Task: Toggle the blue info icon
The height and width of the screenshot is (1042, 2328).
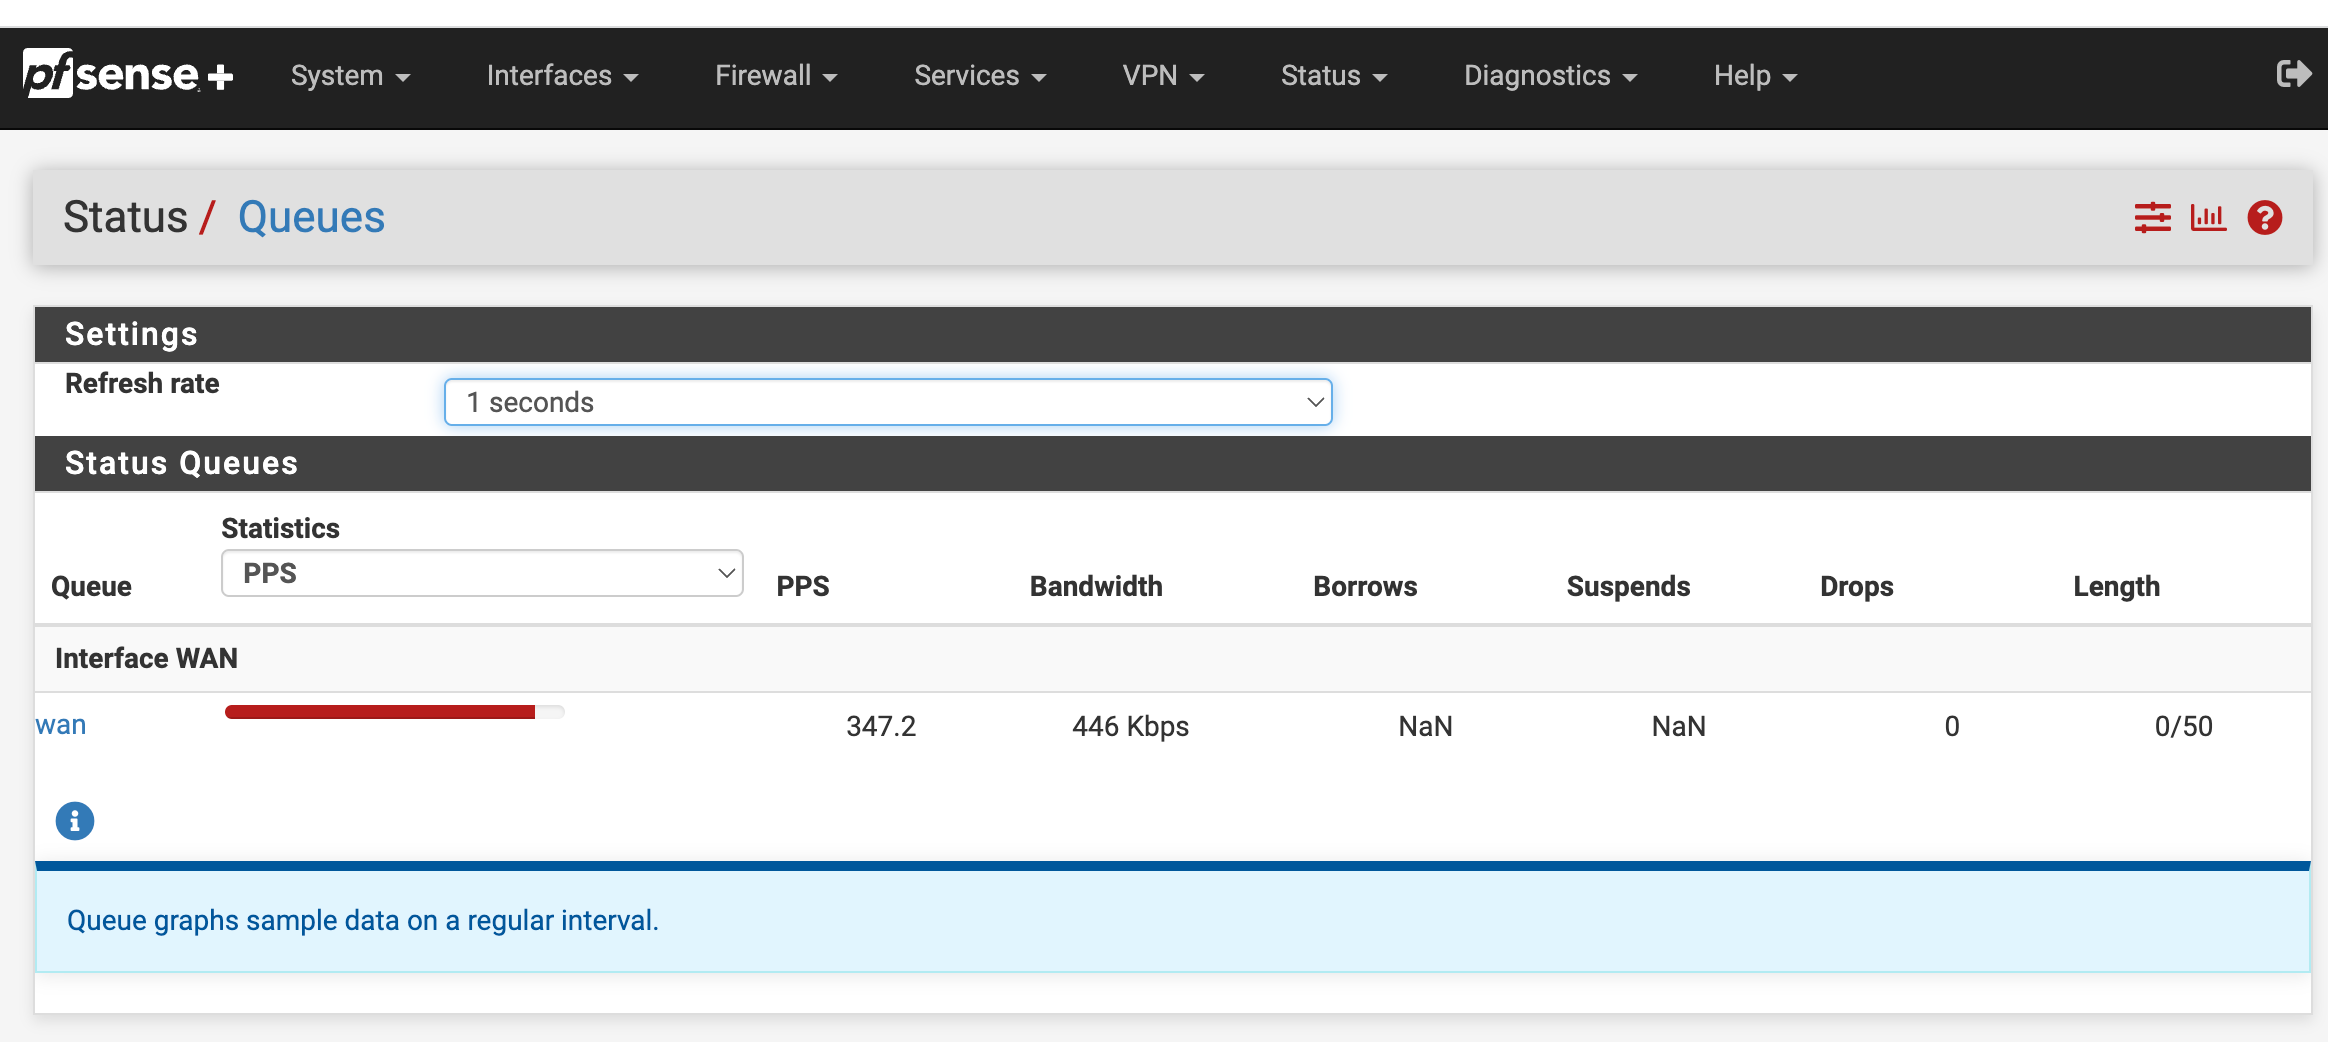Action: [x=75, y=821]
